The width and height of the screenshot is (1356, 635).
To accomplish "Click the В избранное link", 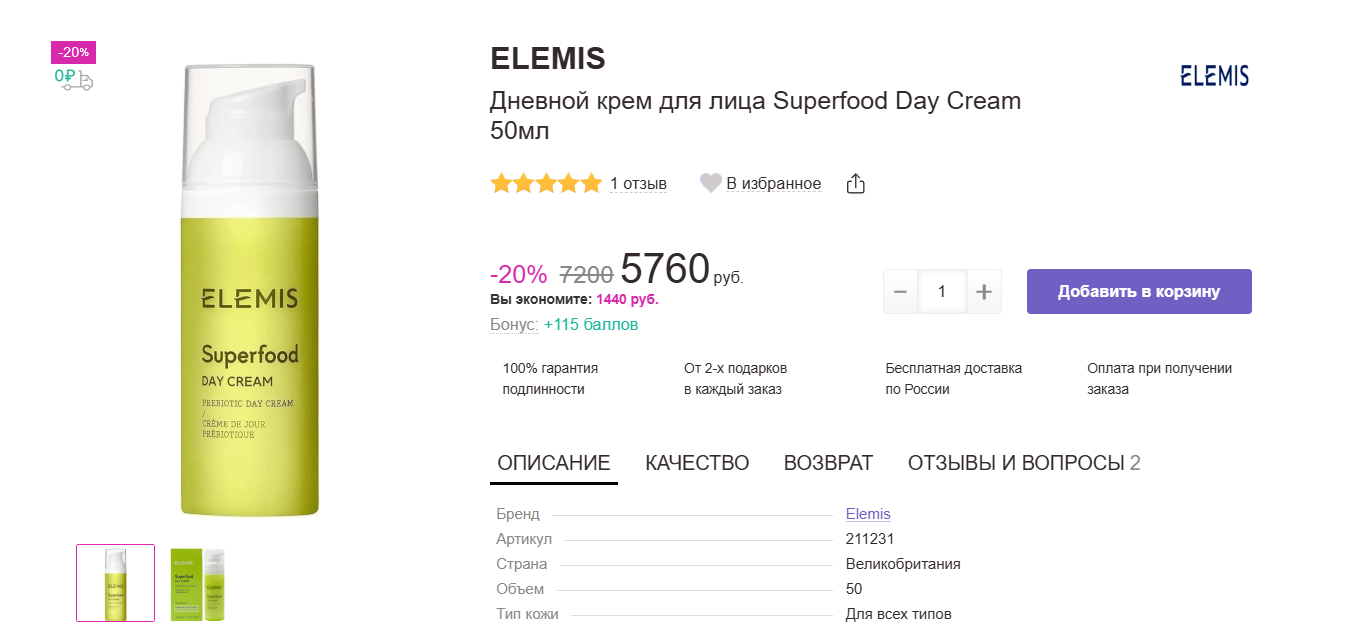I will 773,184.
